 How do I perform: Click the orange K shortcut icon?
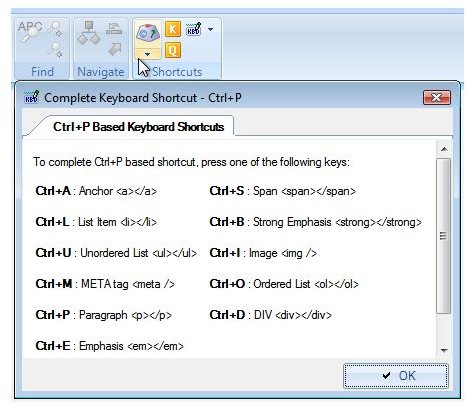173,29
